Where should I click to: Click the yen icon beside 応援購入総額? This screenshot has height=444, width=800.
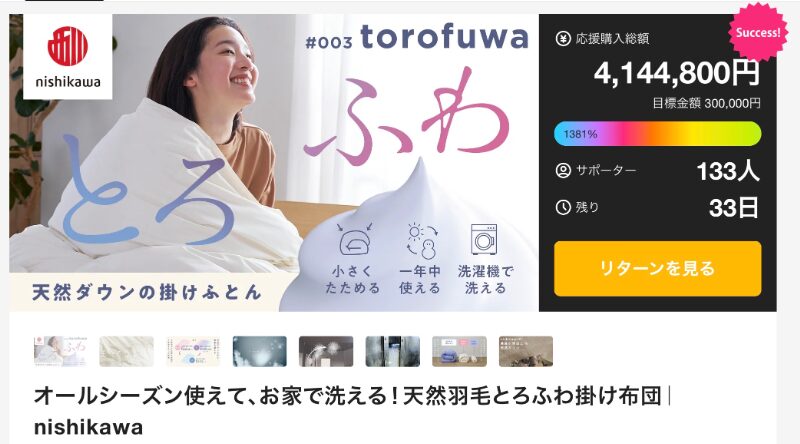pyautogui.click(x=563, y=39)
